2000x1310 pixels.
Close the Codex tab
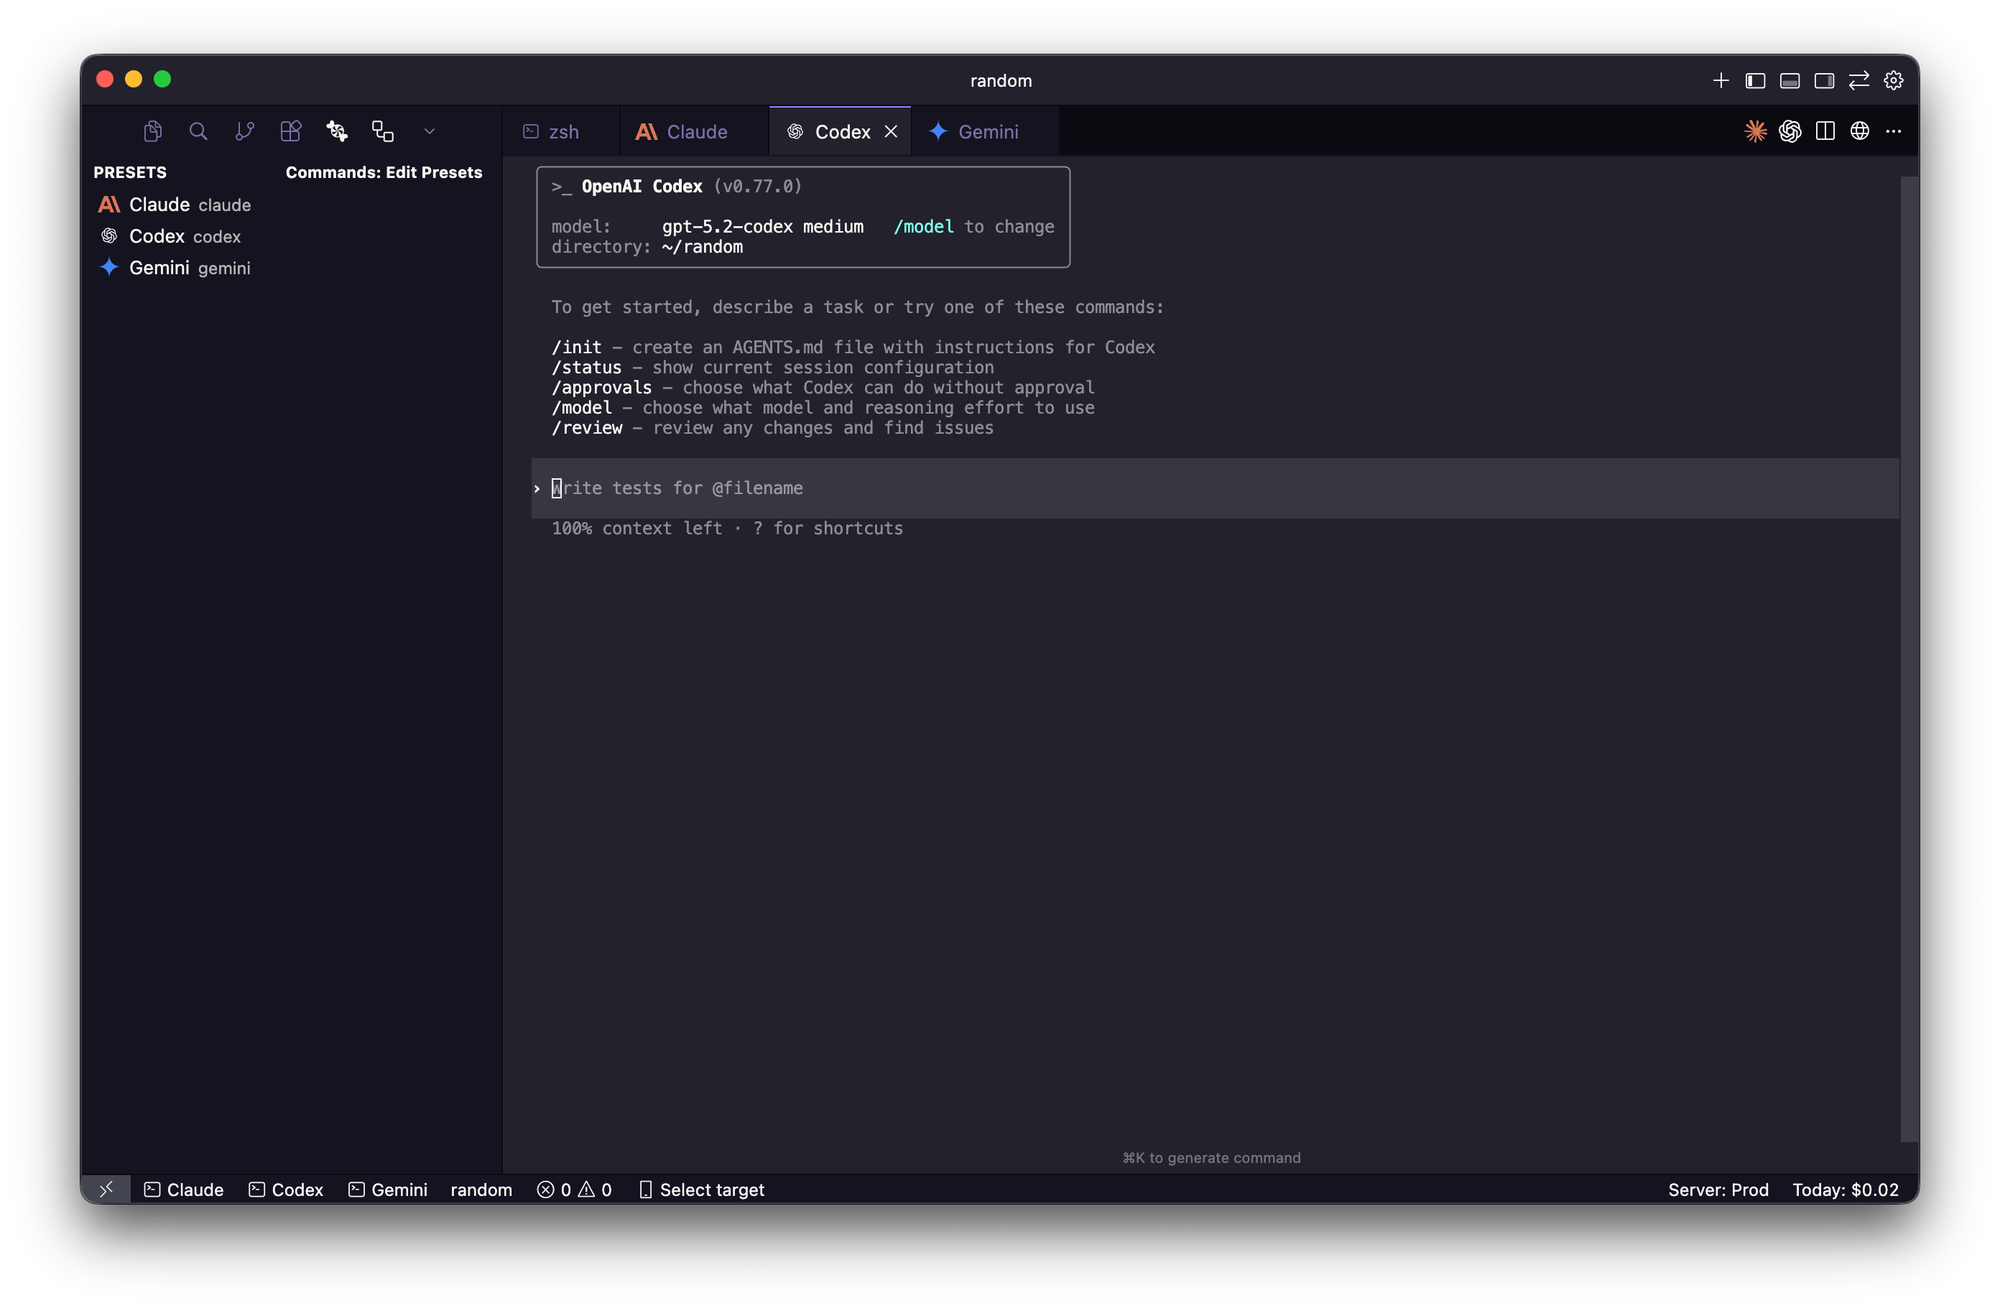coord(891,132)
